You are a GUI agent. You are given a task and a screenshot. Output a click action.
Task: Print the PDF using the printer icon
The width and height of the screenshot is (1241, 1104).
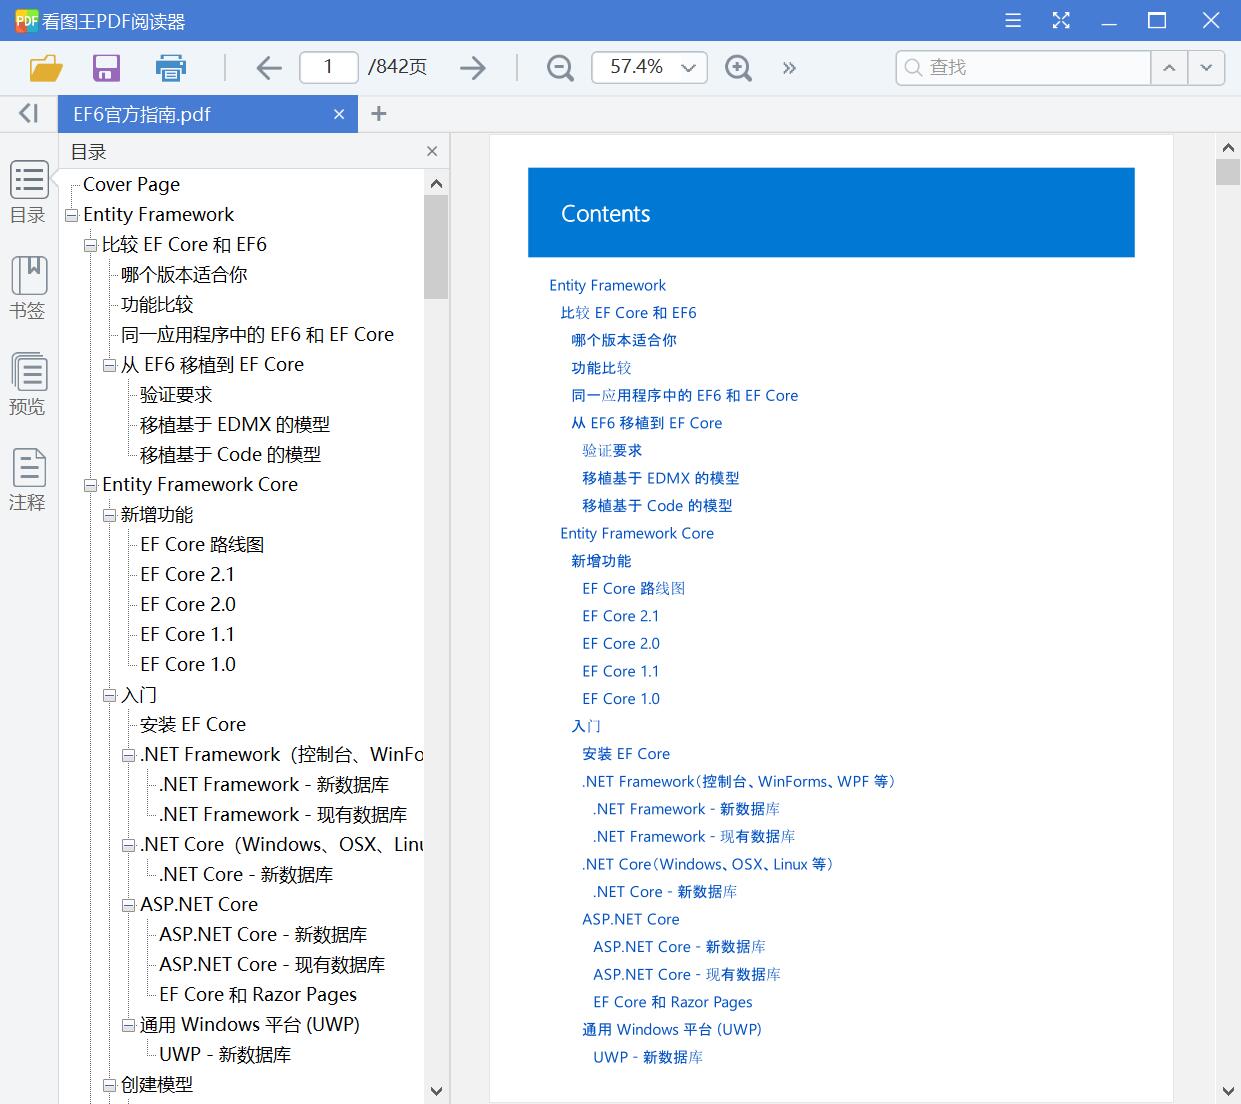coord(171,67)
